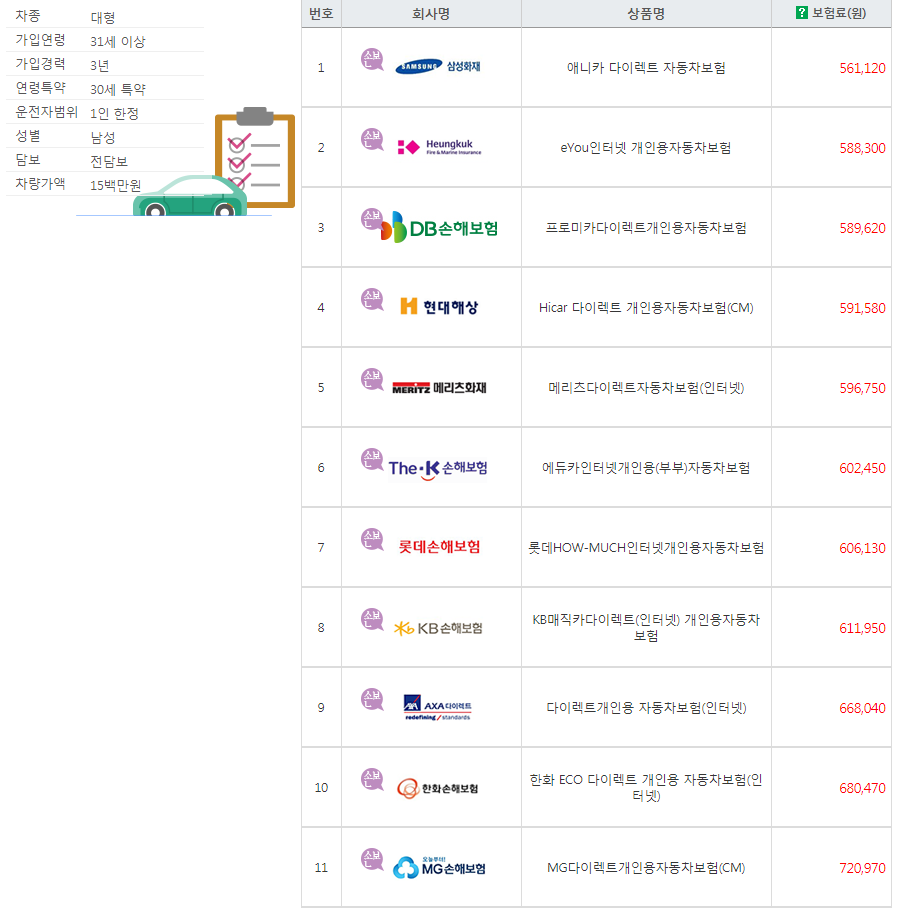Click the 가입연령 value 31세 이상
Screen dimensions: 897x910
point(118,41)
